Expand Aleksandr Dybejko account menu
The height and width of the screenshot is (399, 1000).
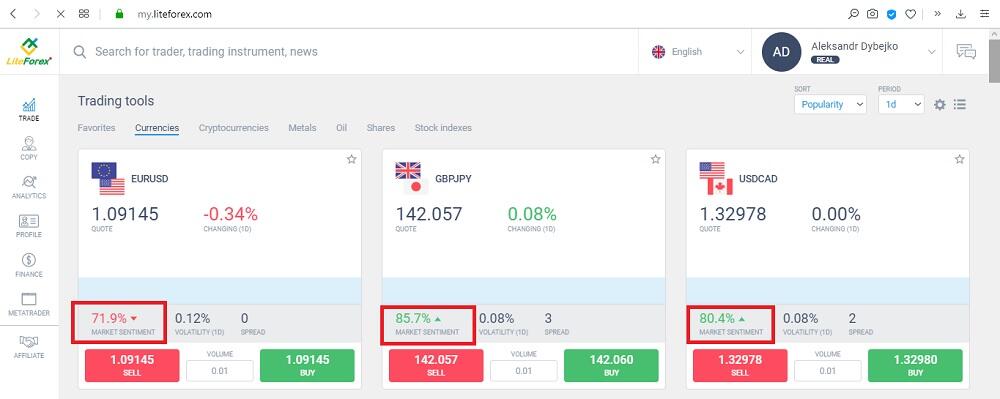pos(932,52)
